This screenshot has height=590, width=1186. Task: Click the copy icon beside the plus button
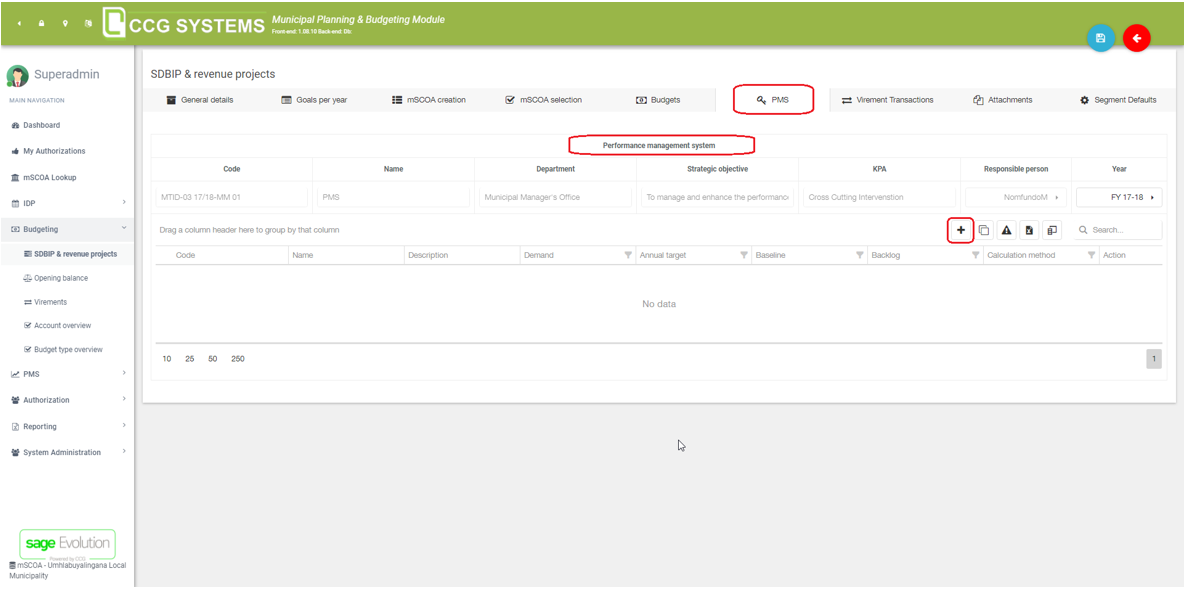coord(984,230)
